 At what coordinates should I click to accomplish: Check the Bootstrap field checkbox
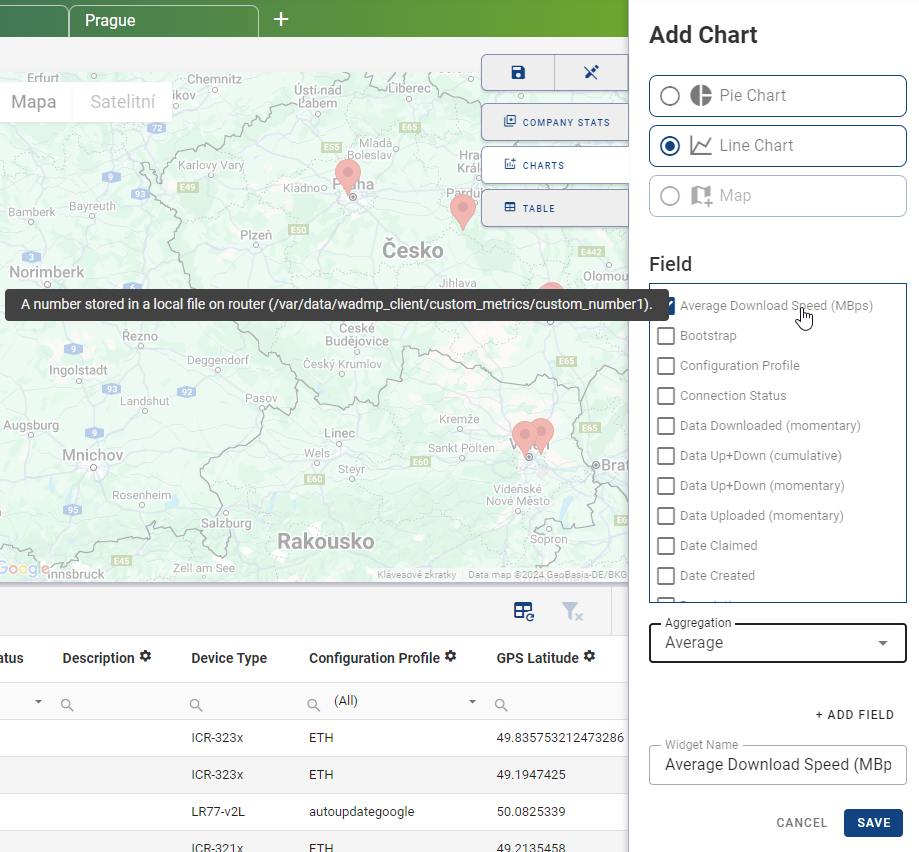(665, 336)
